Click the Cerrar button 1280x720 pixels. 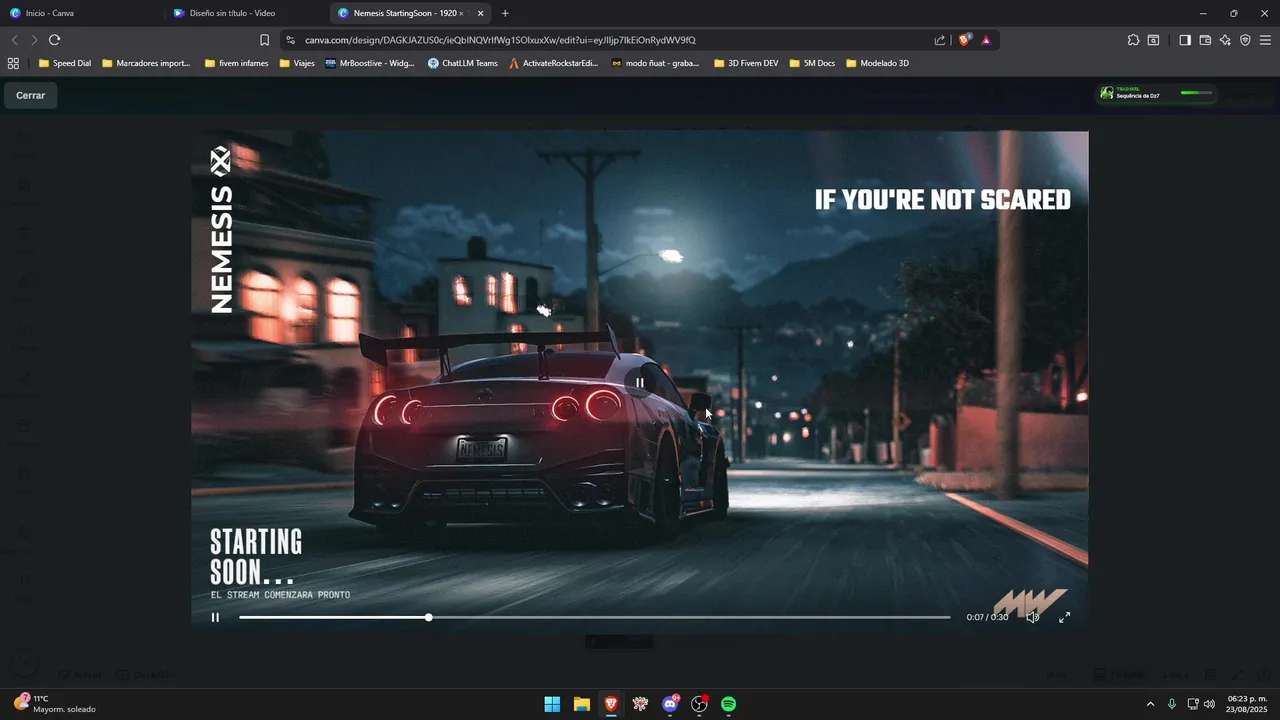click(x=30, y=95)
